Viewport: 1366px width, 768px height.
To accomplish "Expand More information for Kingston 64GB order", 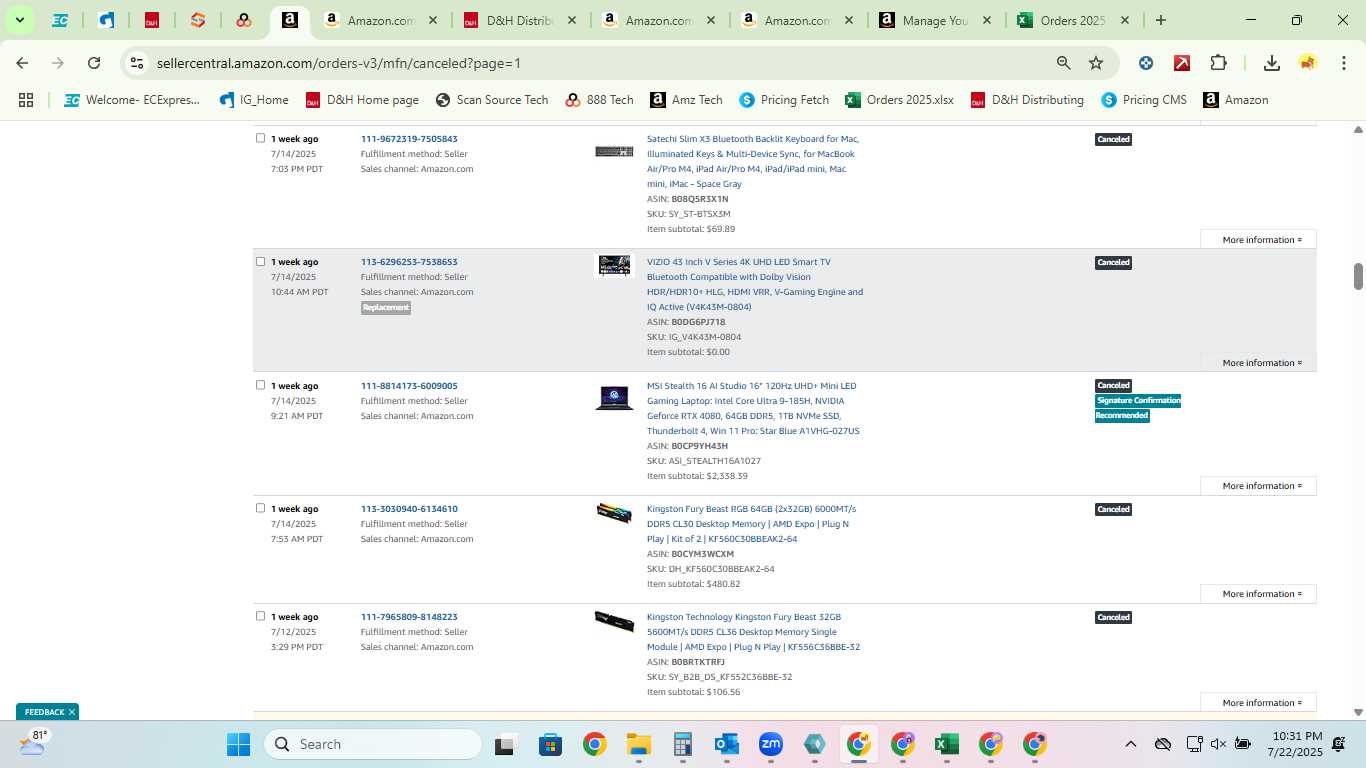I will [x=1258, y=594].
